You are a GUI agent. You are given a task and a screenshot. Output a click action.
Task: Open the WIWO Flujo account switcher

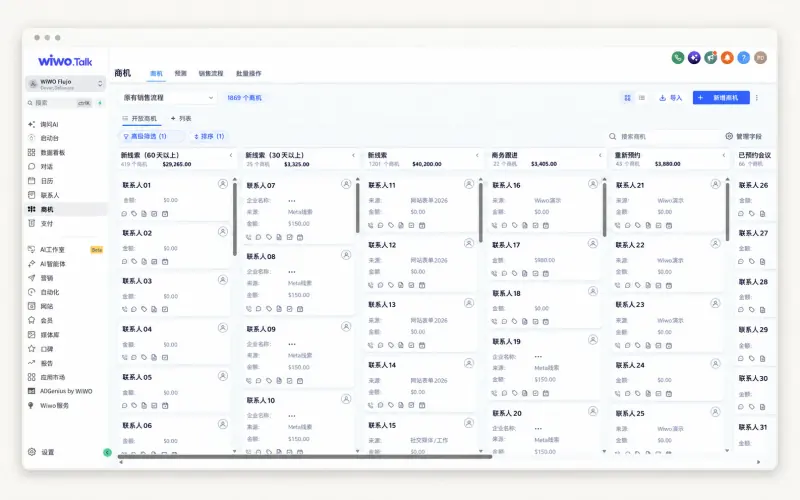(x=65, y=84)
